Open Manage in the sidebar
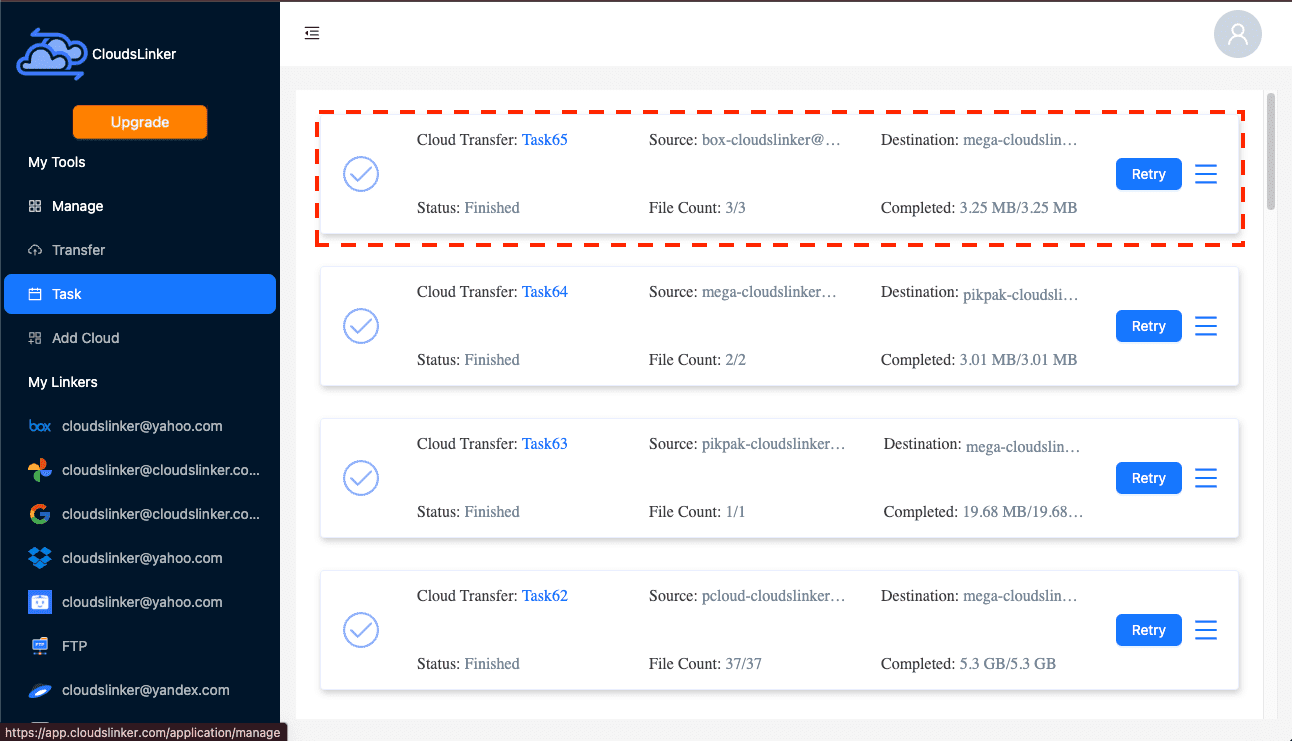1292x741 pixels. 139,206
